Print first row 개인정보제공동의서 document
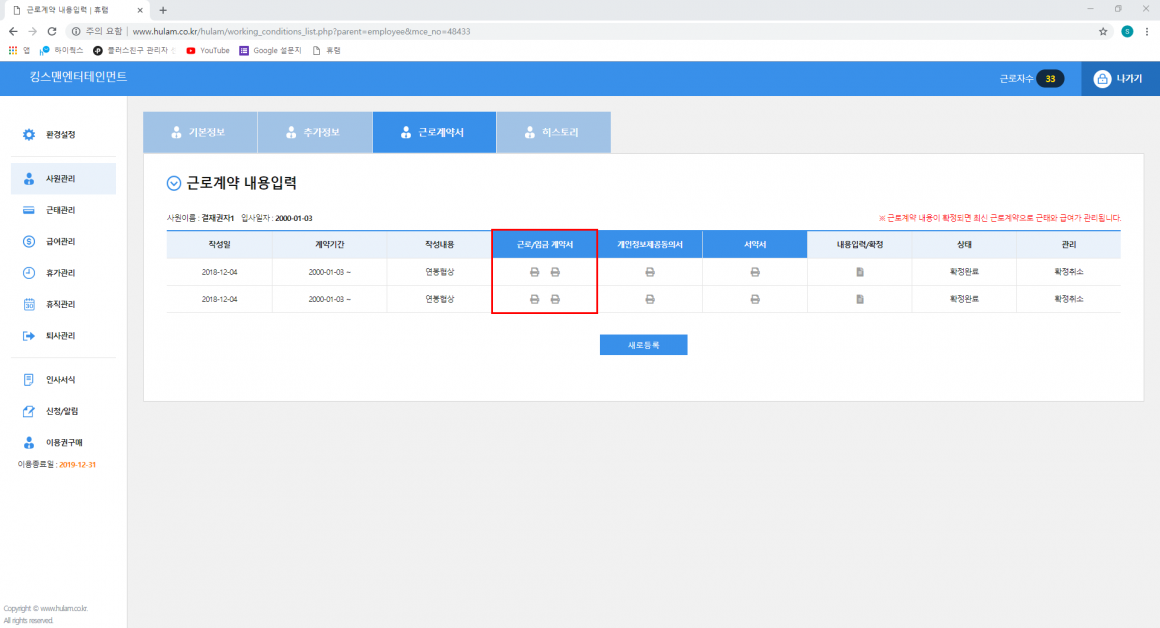The image size is (1160, 628). coord(650,272)
